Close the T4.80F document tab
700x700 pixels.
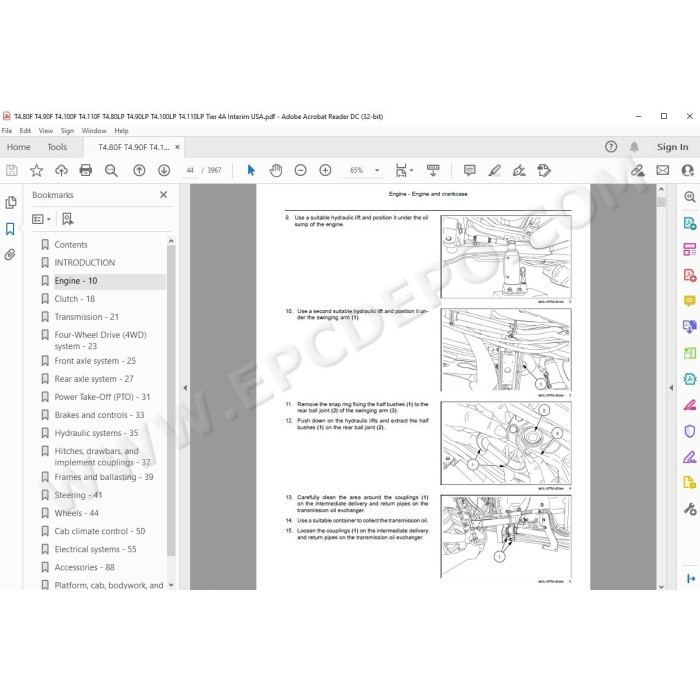tap(177, 147)
